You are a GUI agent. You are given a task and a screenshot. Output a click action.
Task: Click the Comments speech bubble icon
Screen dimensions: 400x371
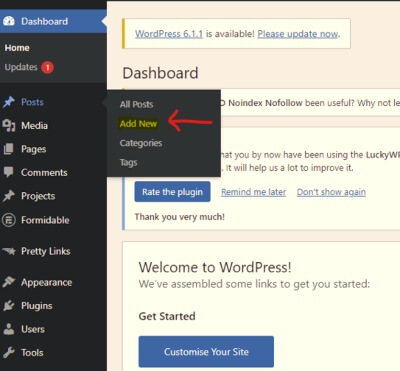pos(8,172)
